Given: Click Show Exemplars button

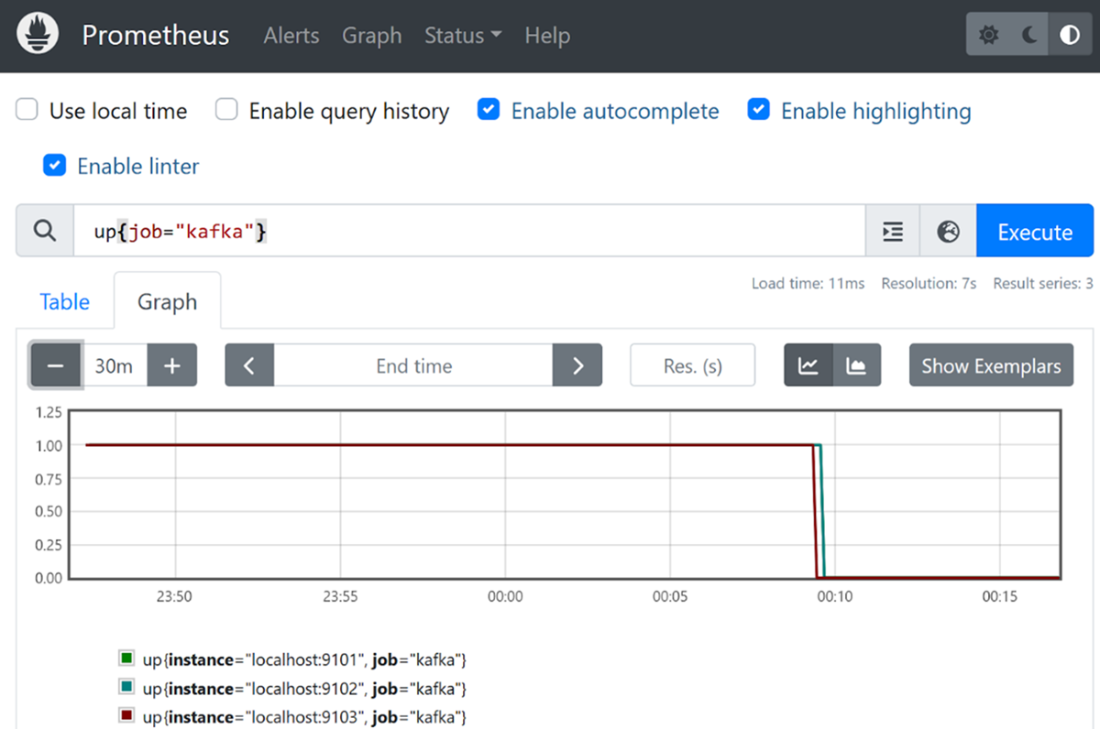Looking at the screenshot, I should 991,365.
